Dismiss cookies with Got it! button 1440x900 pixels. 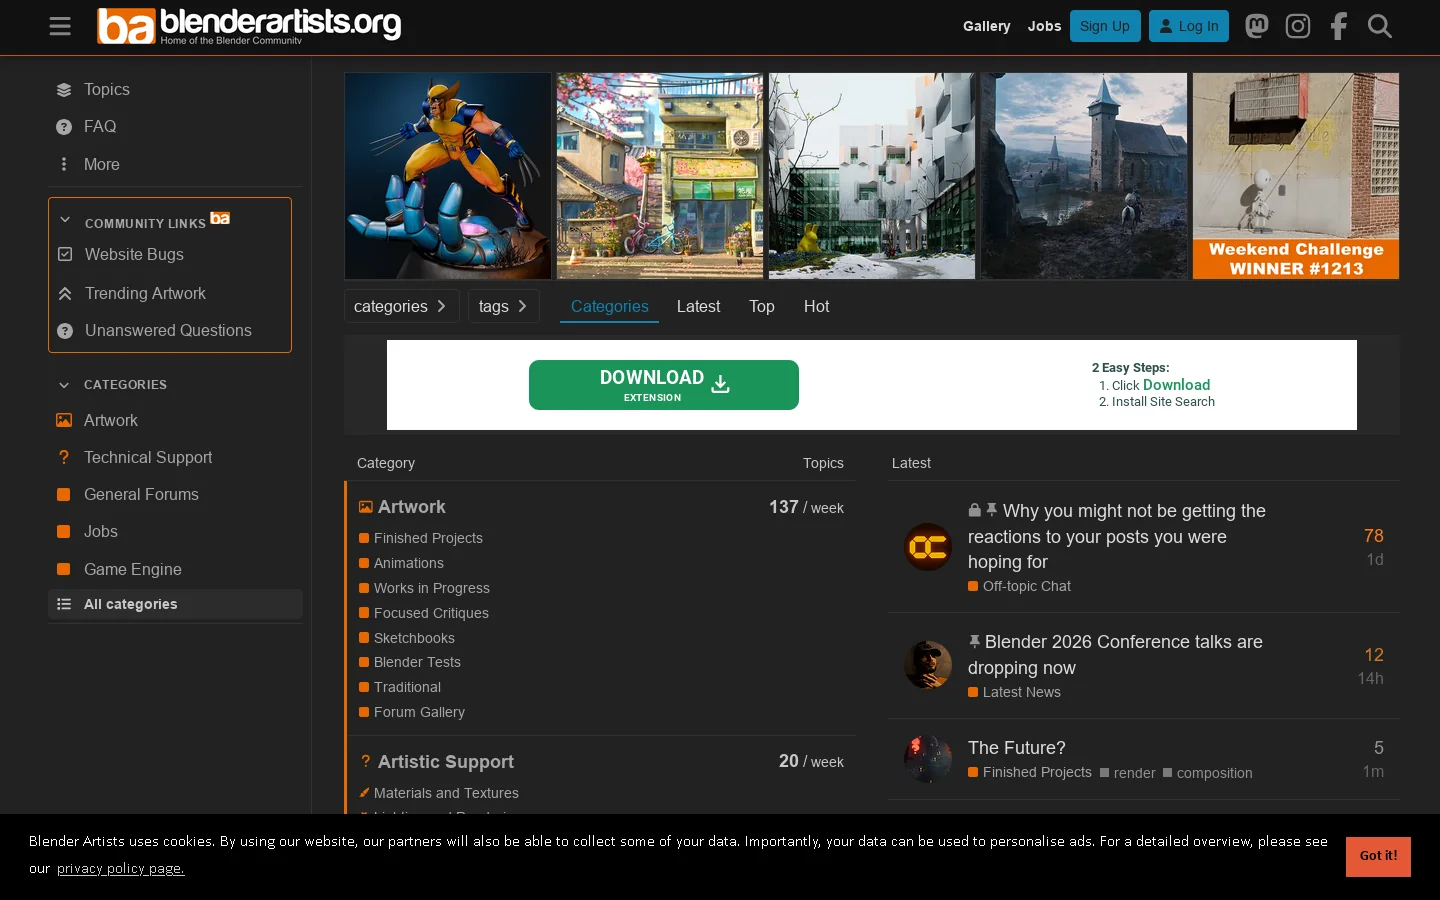tap(1378, 856)
